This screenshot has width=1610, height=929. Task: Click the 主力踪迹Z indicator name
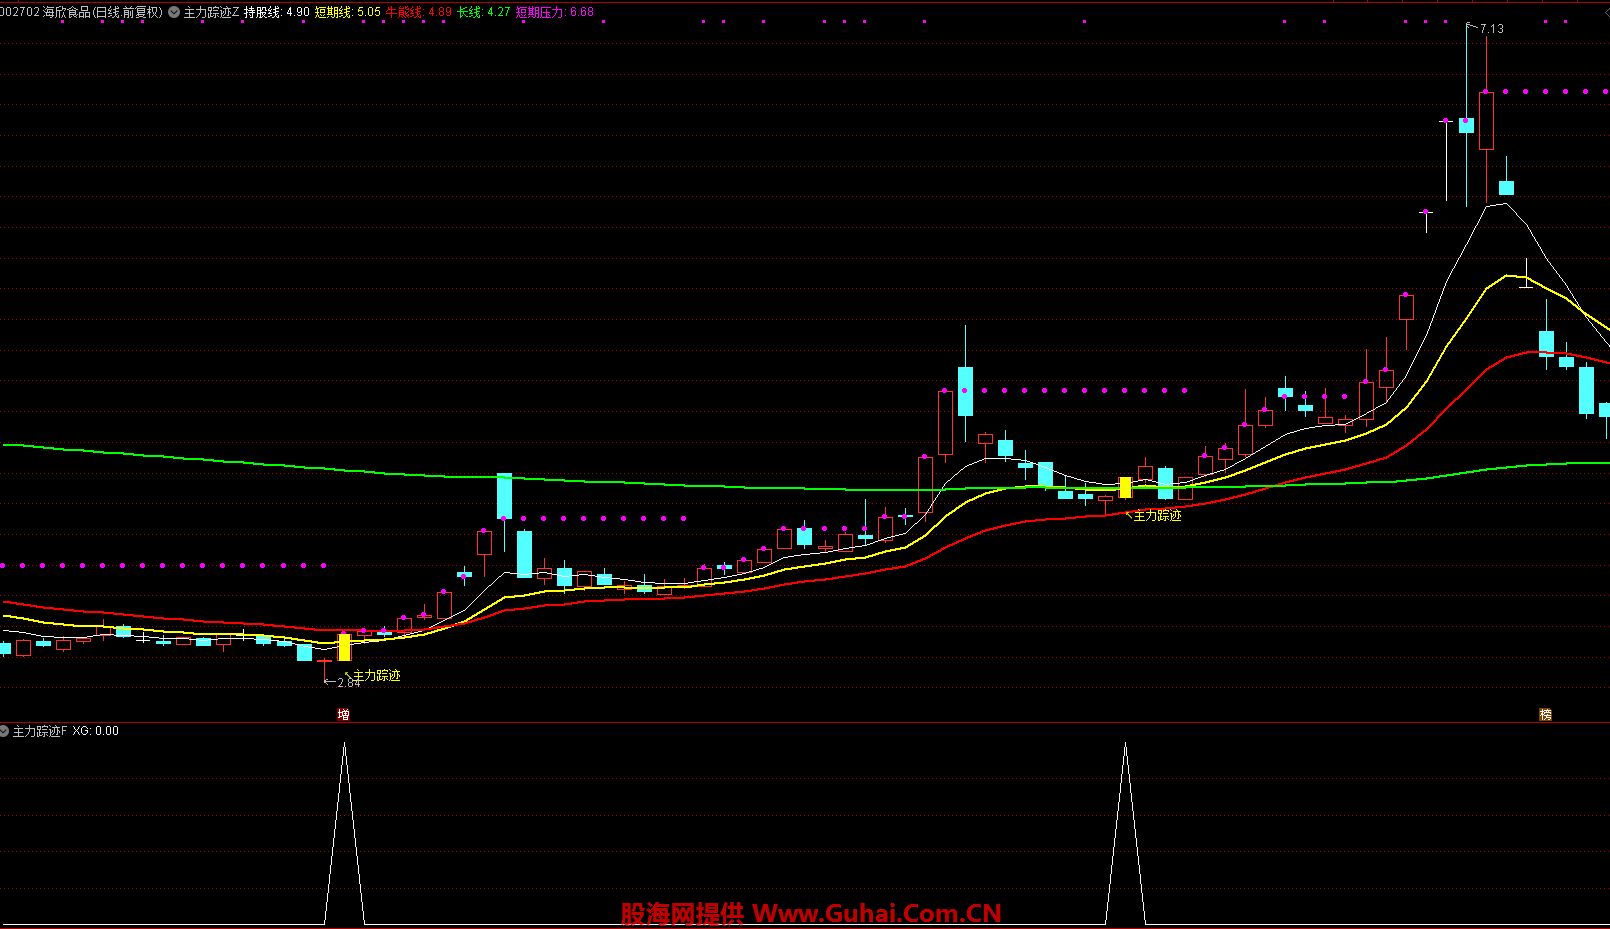click(211, 13)
